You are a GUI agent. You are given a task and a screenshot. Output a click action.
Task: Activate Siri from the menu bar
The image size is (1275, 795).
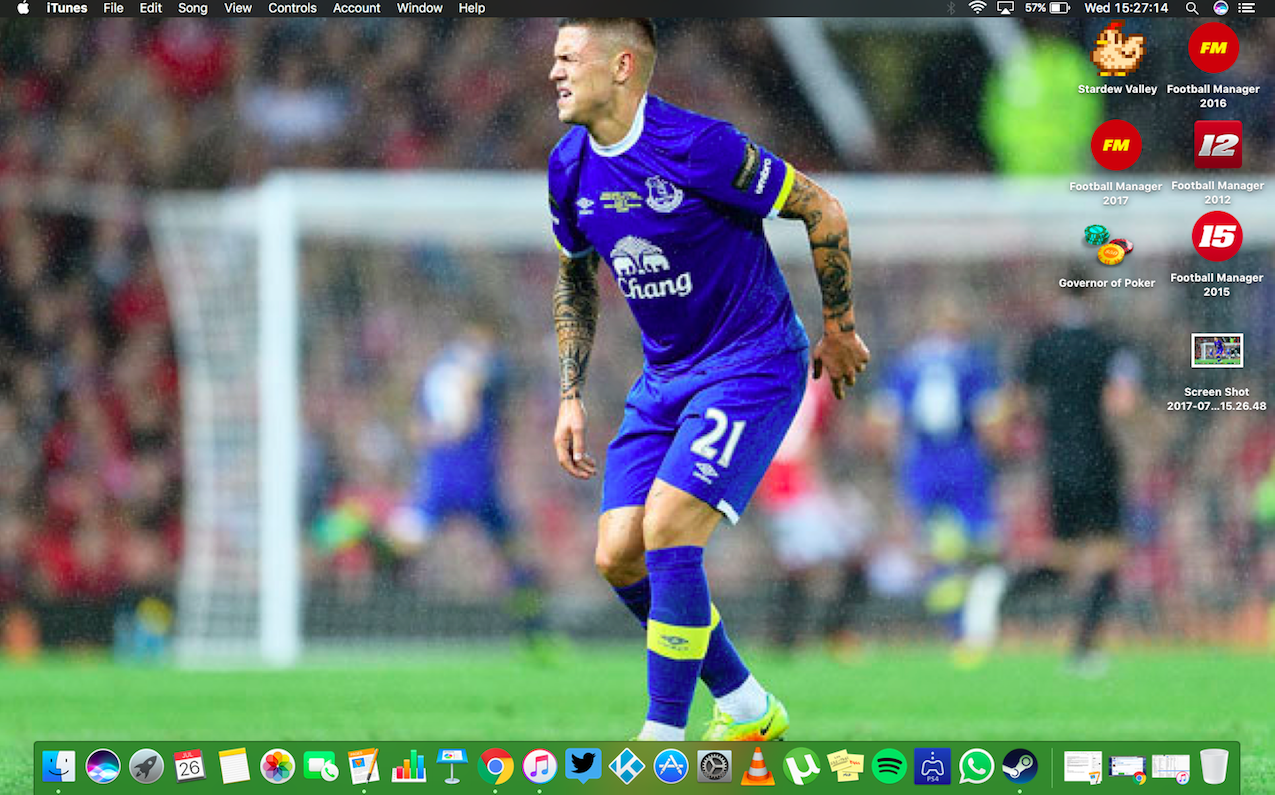coord(1221,8)
